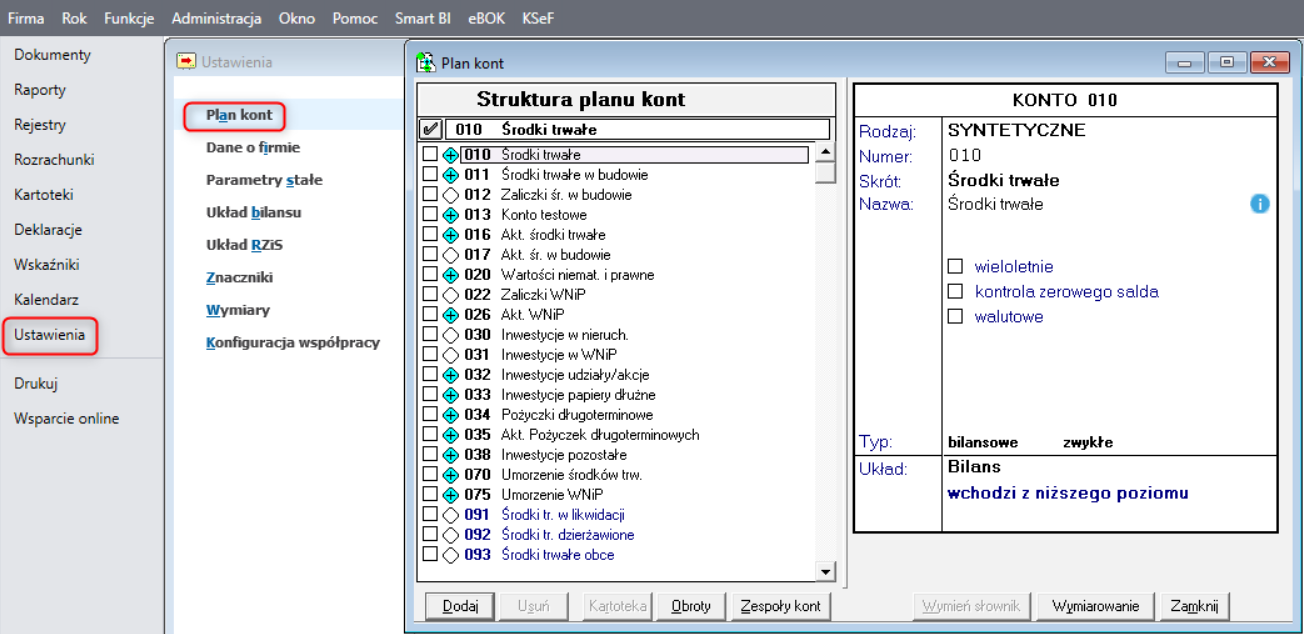
Task: Open the Administracja menu
Action: pos(216,18)
